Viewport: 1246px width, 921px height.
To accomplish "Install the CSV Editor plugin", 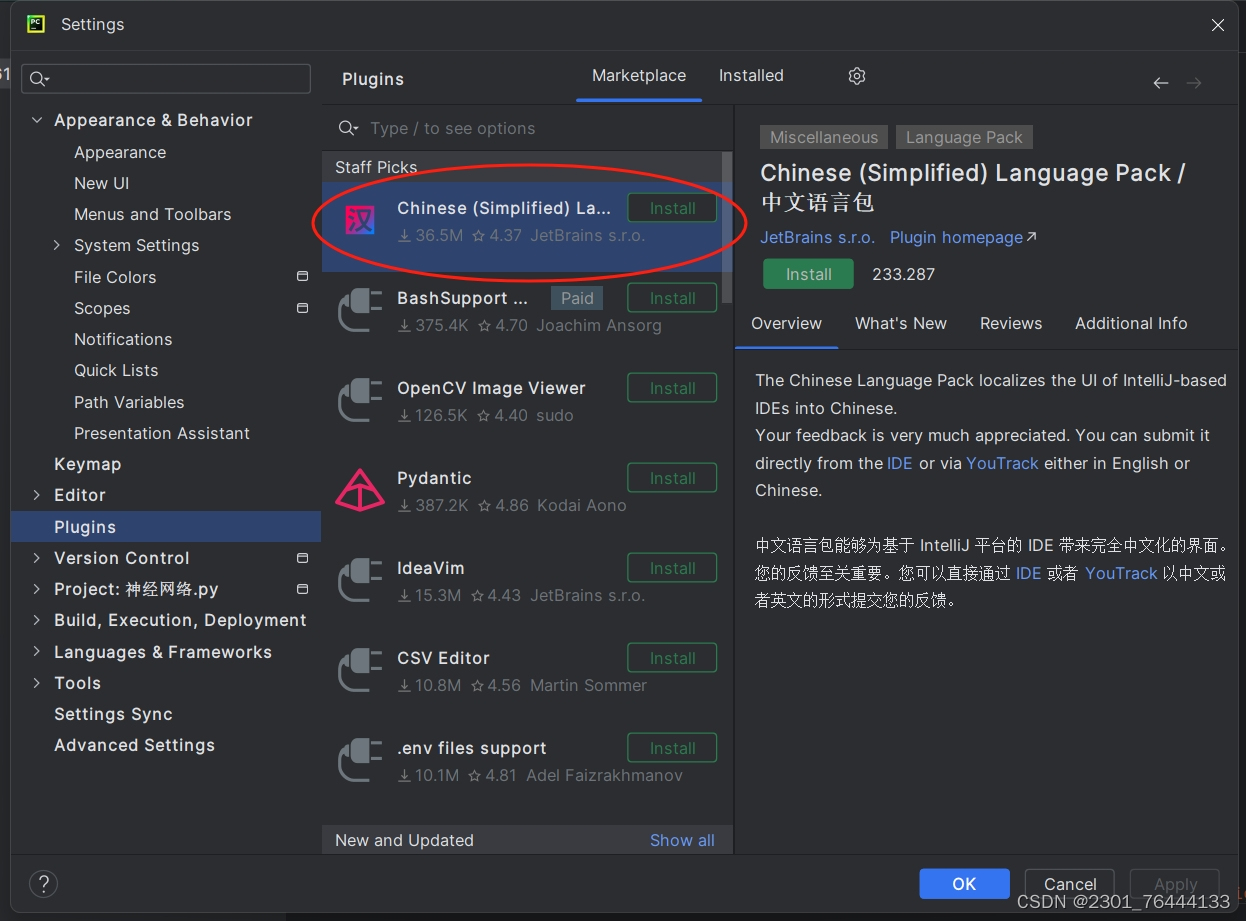I will [672, 658].
